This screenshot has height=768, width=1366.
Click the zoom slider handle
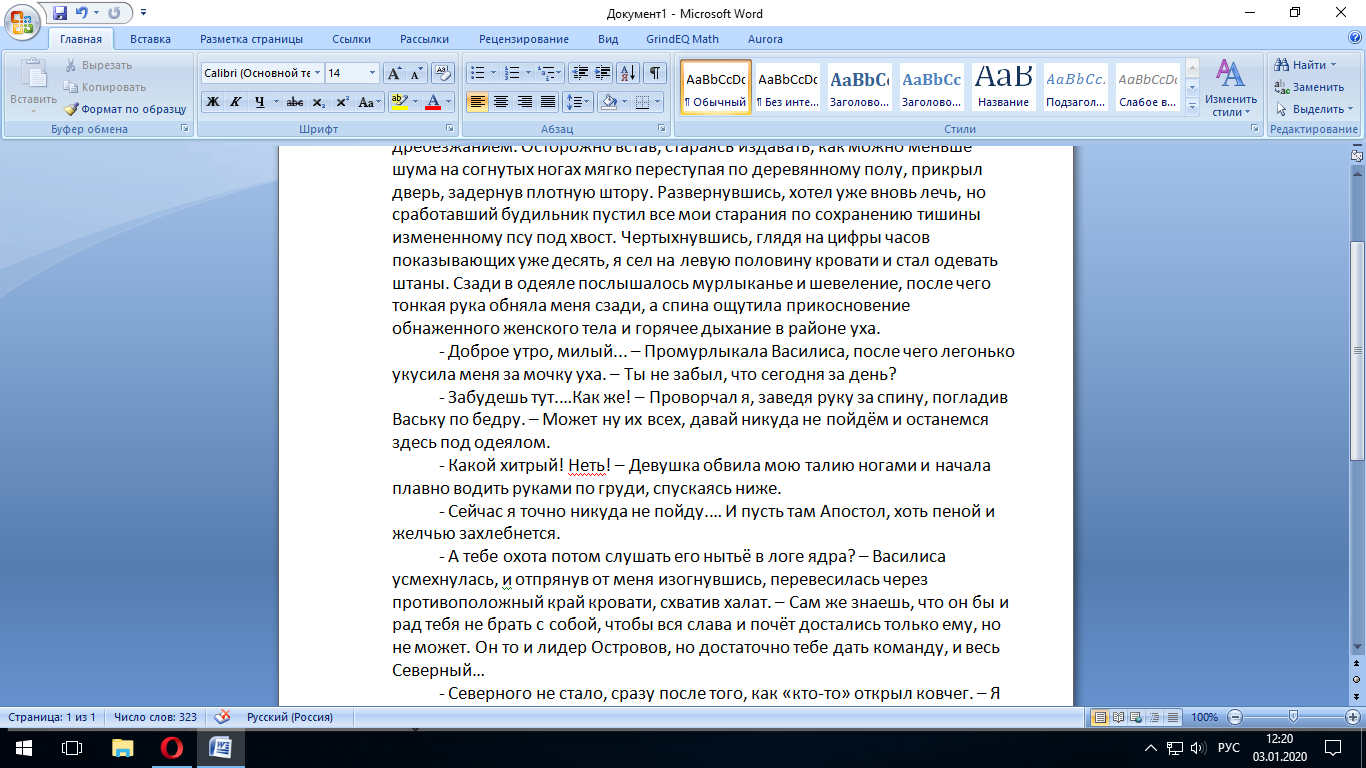pos(1293,717)
